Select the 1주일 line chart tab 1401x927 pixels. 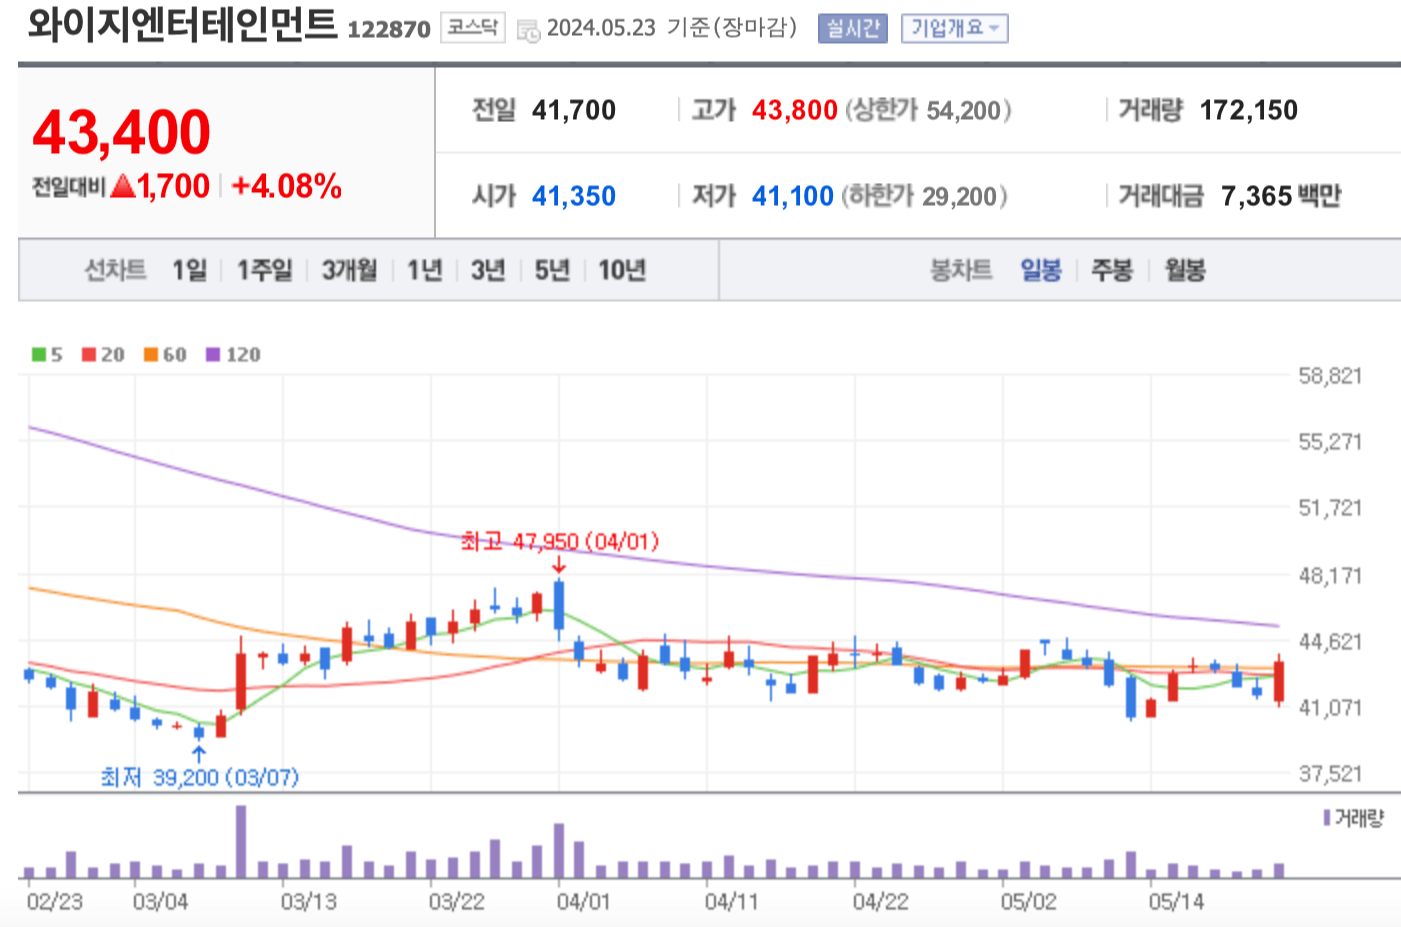pyautogui.click(x=264, y=270)
